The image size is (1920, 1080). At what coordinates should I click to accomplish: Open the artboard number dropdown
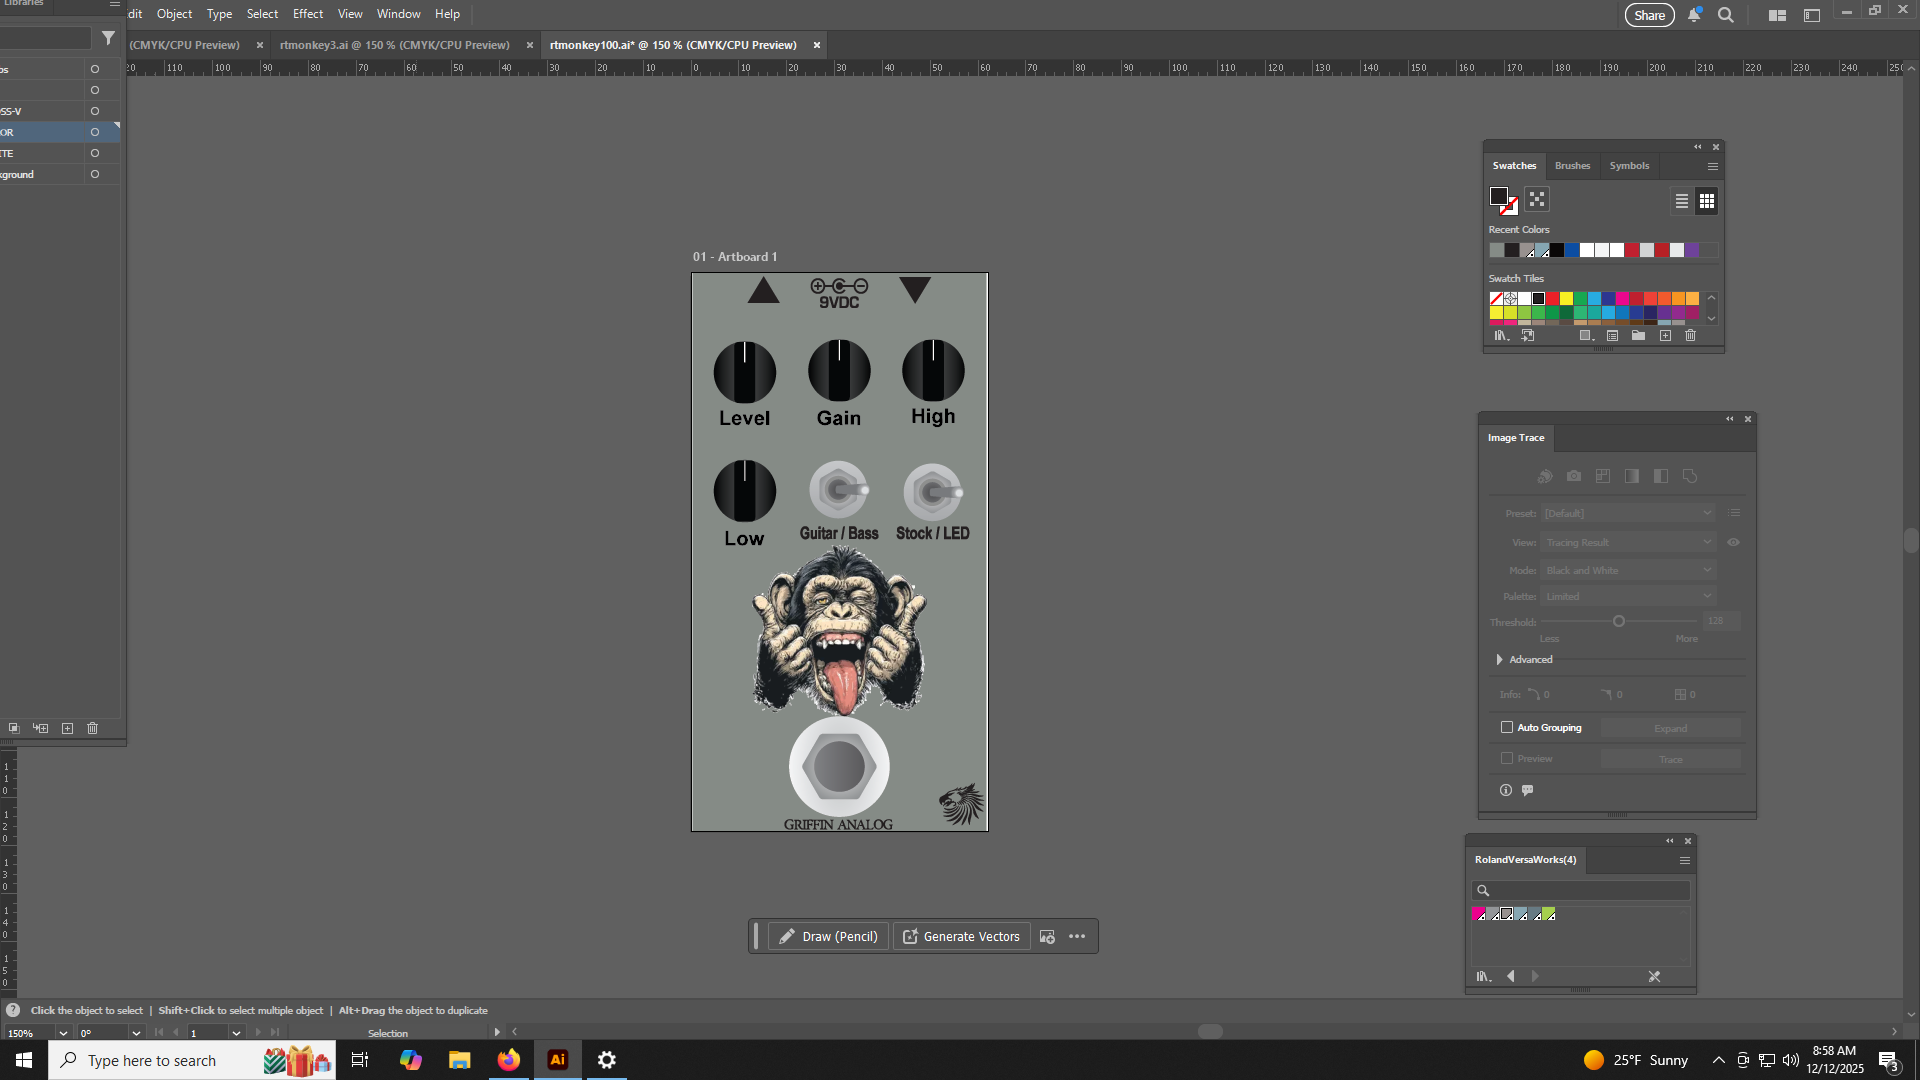click(236, 1033)
